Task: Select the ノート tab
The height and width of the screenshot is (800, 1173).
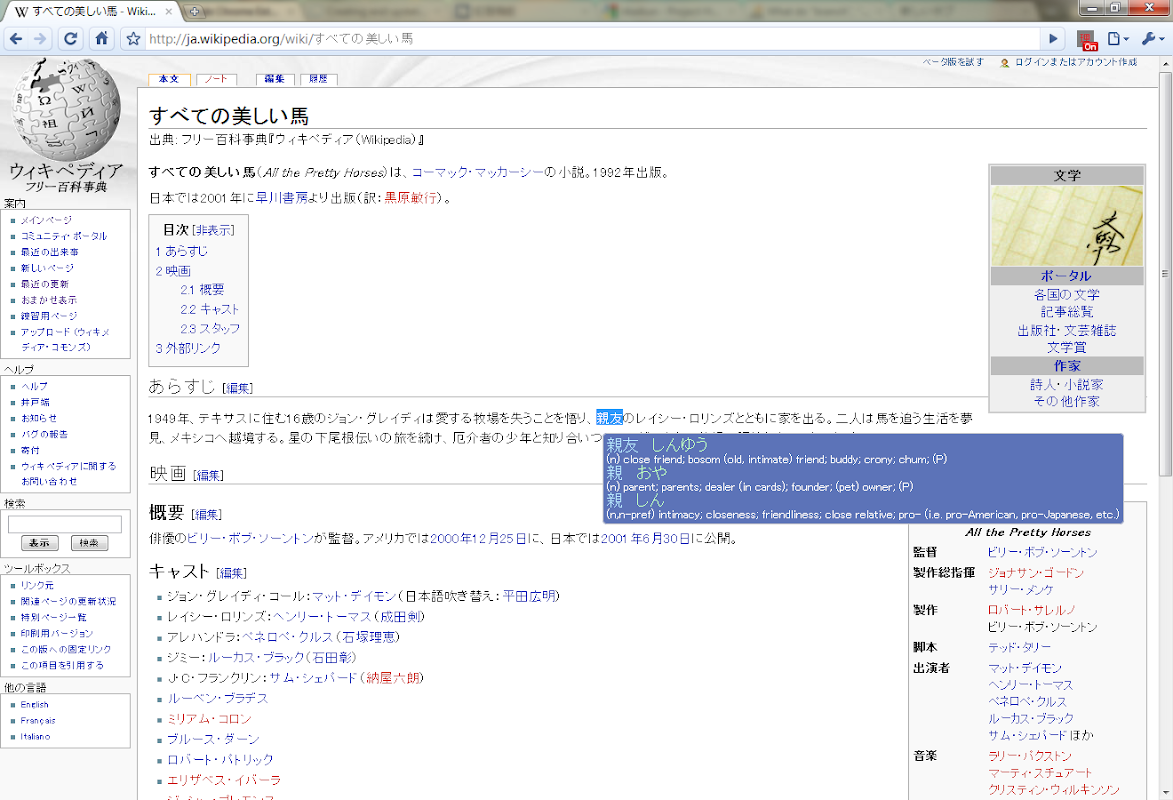Action: pos(215,78)
